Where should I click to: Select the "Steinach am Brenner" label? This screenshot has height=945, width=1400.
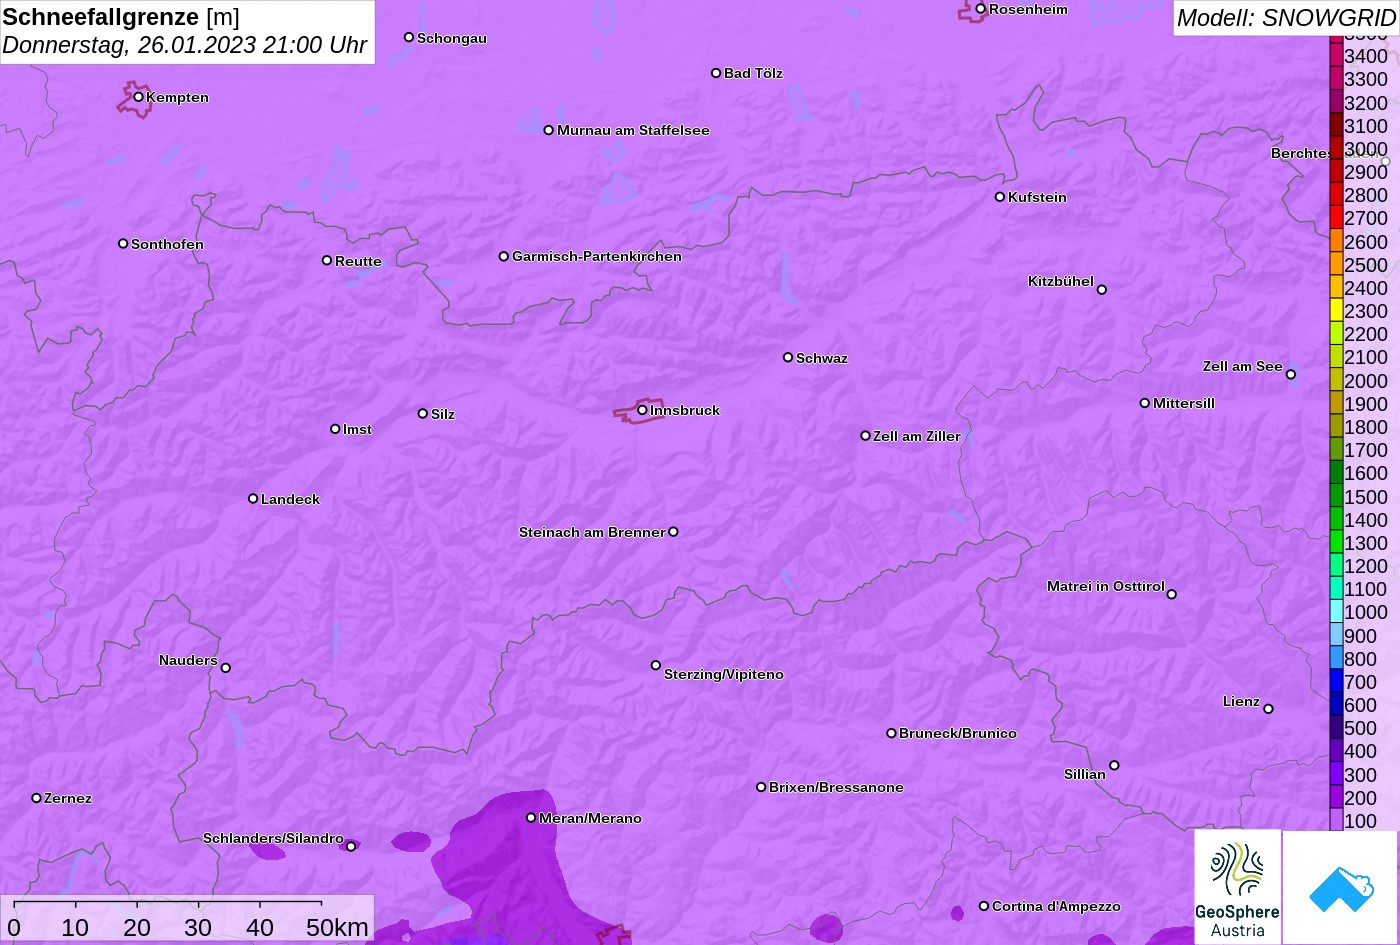point(592,532)
